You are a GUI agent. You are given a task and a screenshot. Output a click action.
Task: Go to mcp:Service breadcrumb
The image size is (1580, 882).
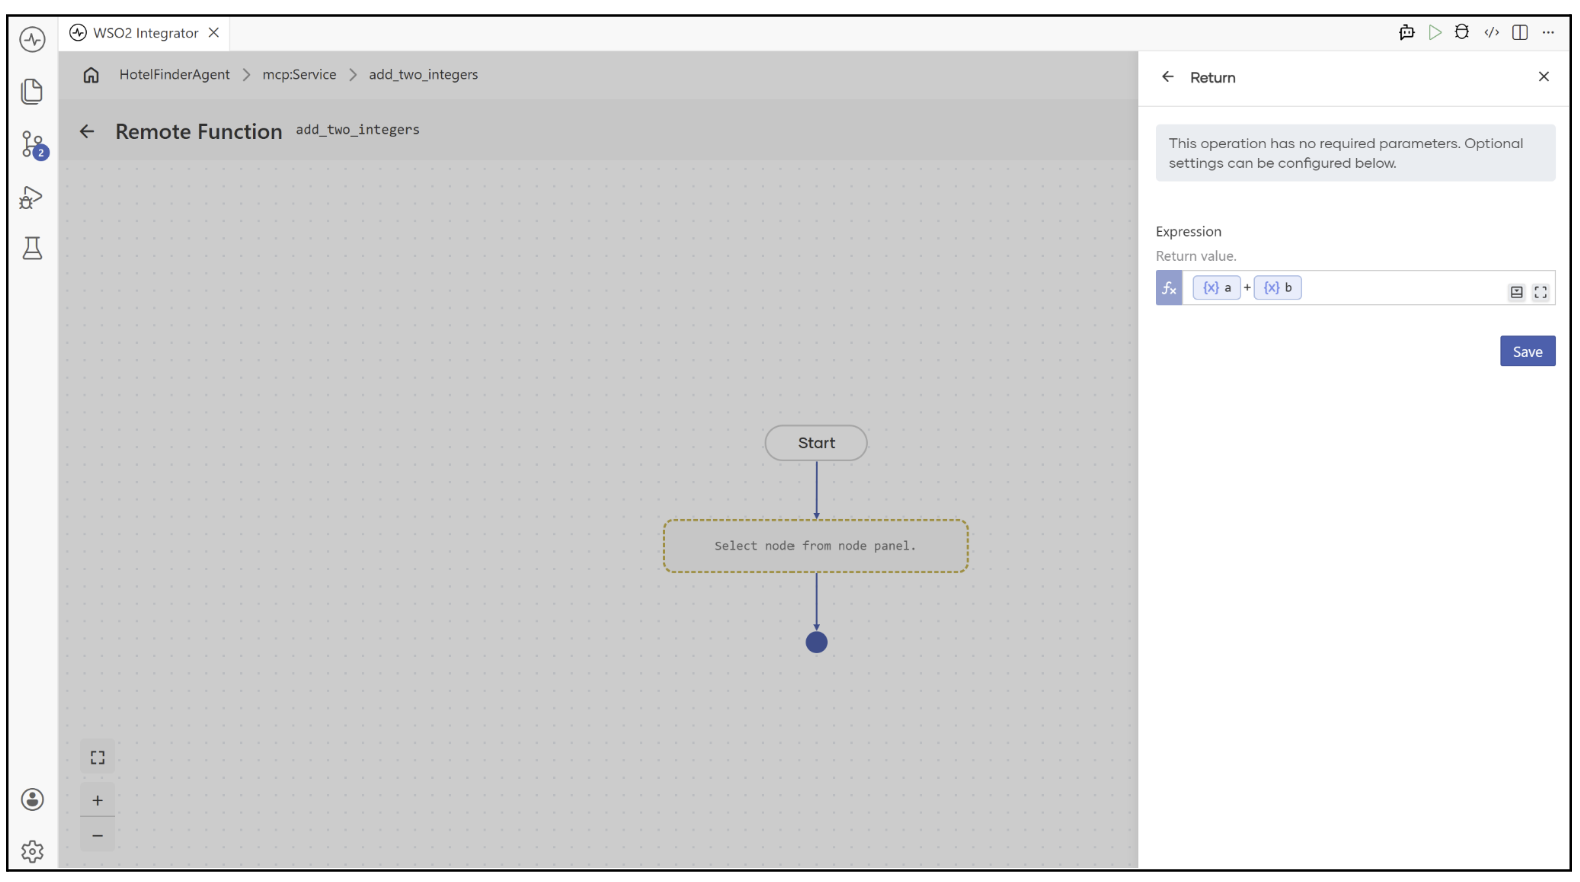coord(299,75)
